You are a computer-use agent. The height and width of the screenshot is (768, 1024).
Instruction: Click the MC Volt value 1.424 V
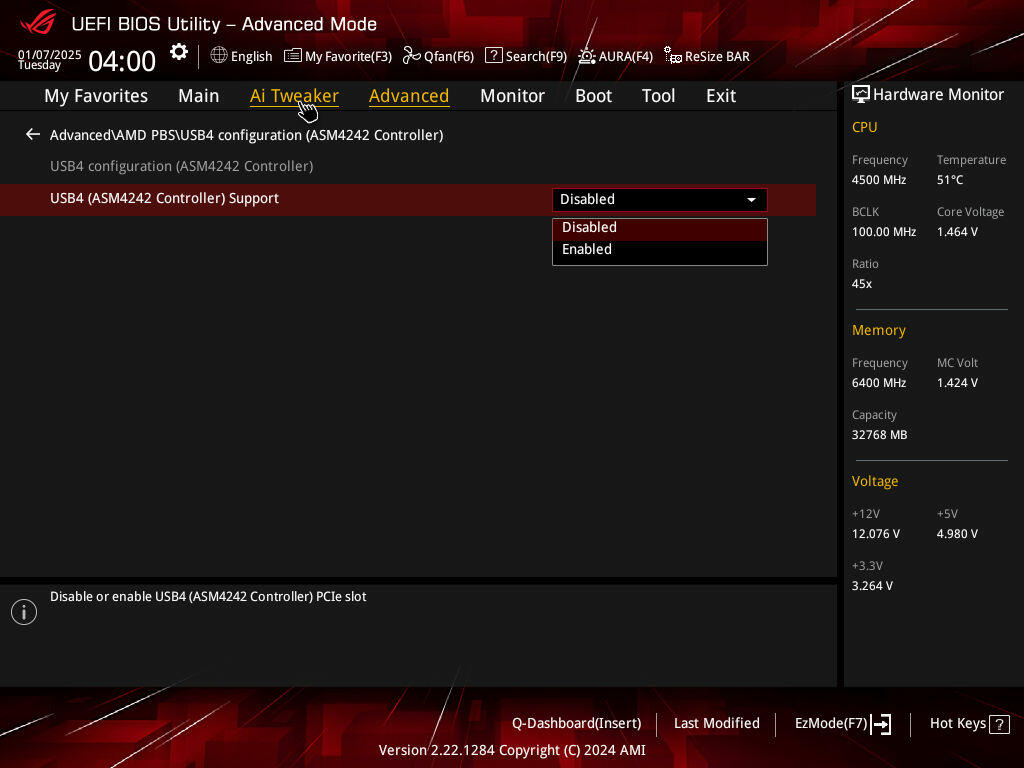pos(957,383)
